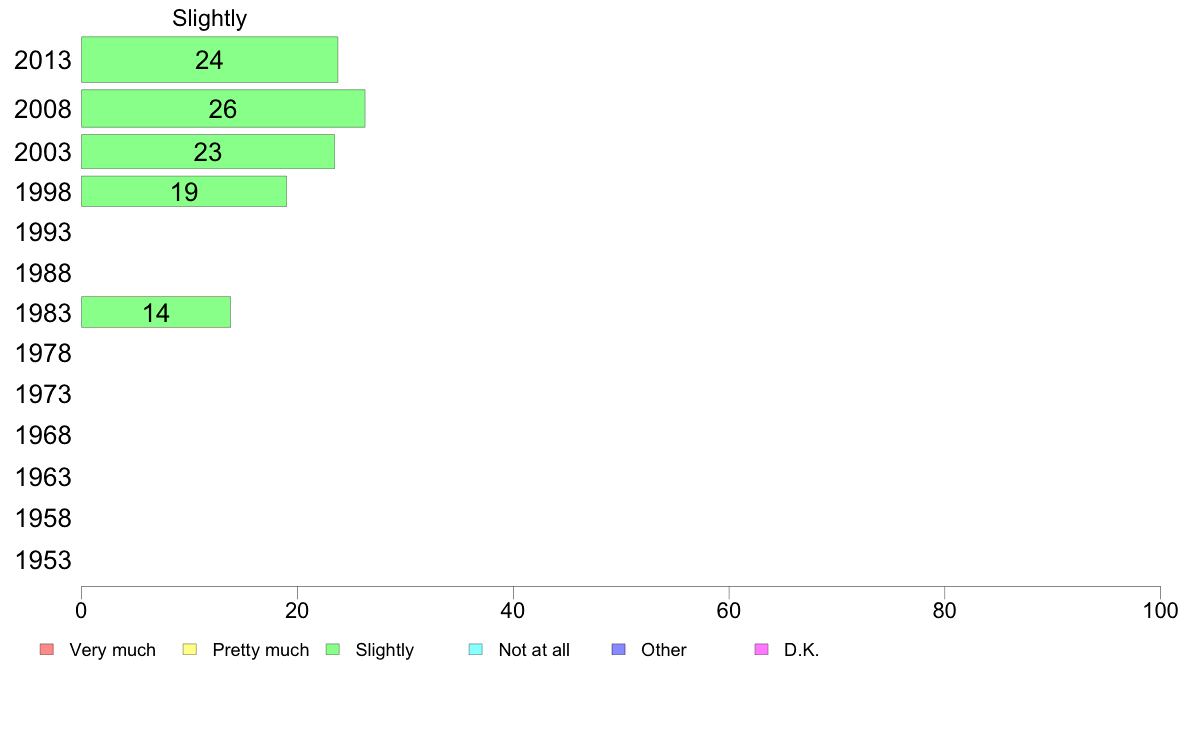Screen dimensions: 1188x736
Task: Click the 1953 year label
Action: [43, 560]
